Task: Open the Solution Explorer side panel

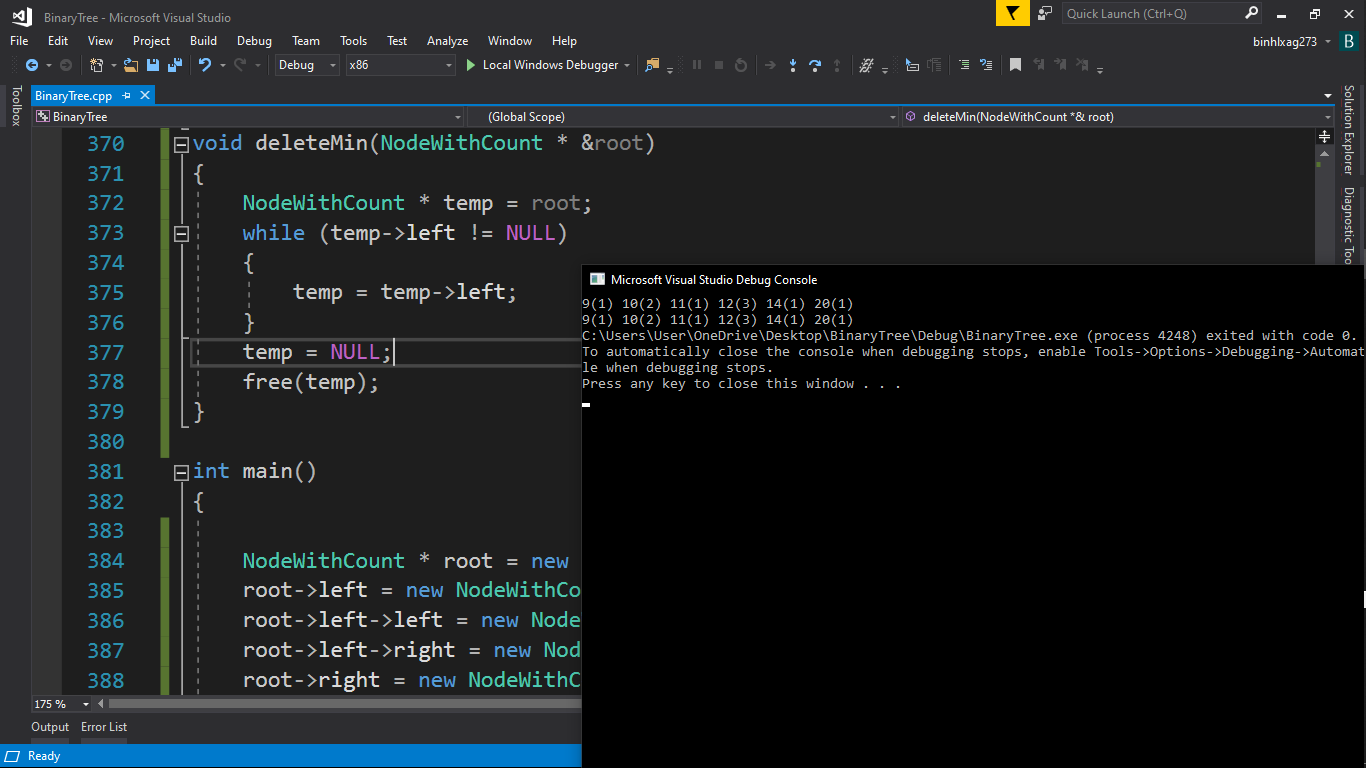Action: (1348, 130)
